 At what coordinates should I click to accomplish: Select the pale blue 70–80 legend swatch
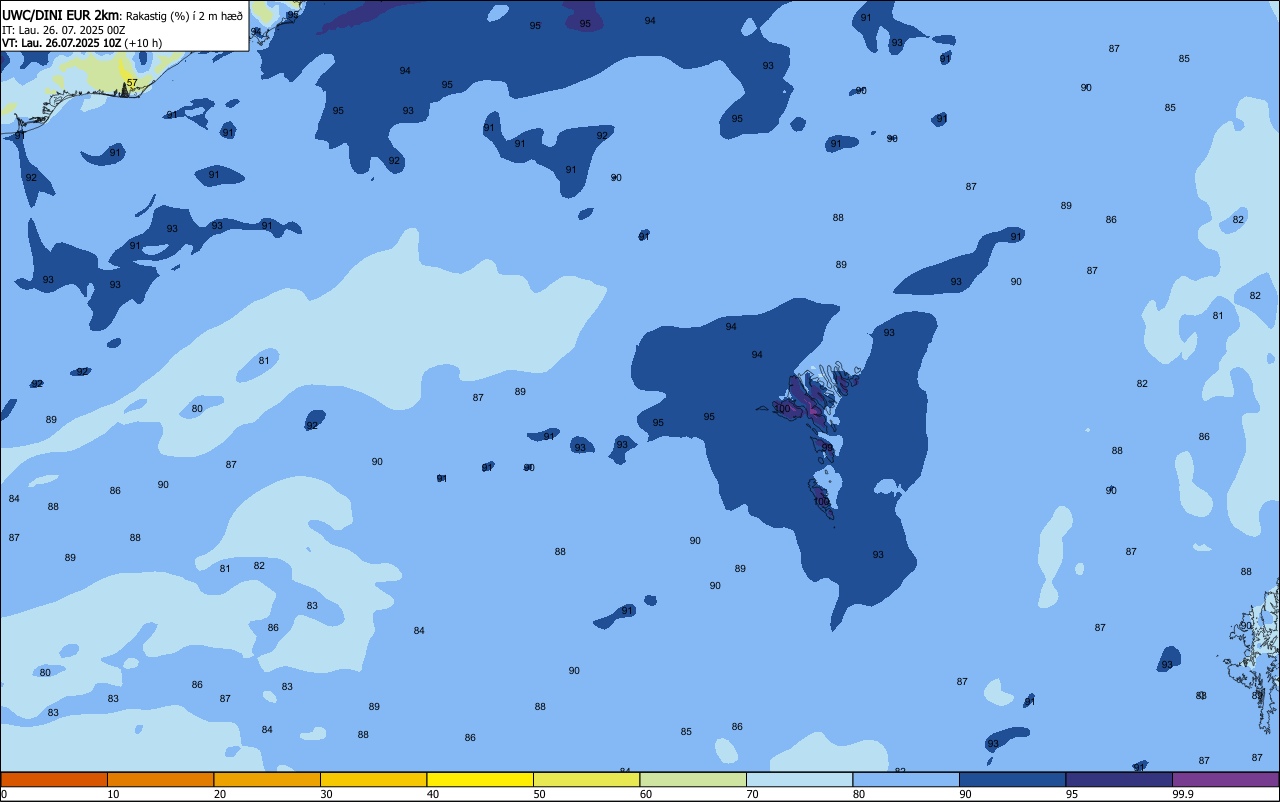pos(799,779)
